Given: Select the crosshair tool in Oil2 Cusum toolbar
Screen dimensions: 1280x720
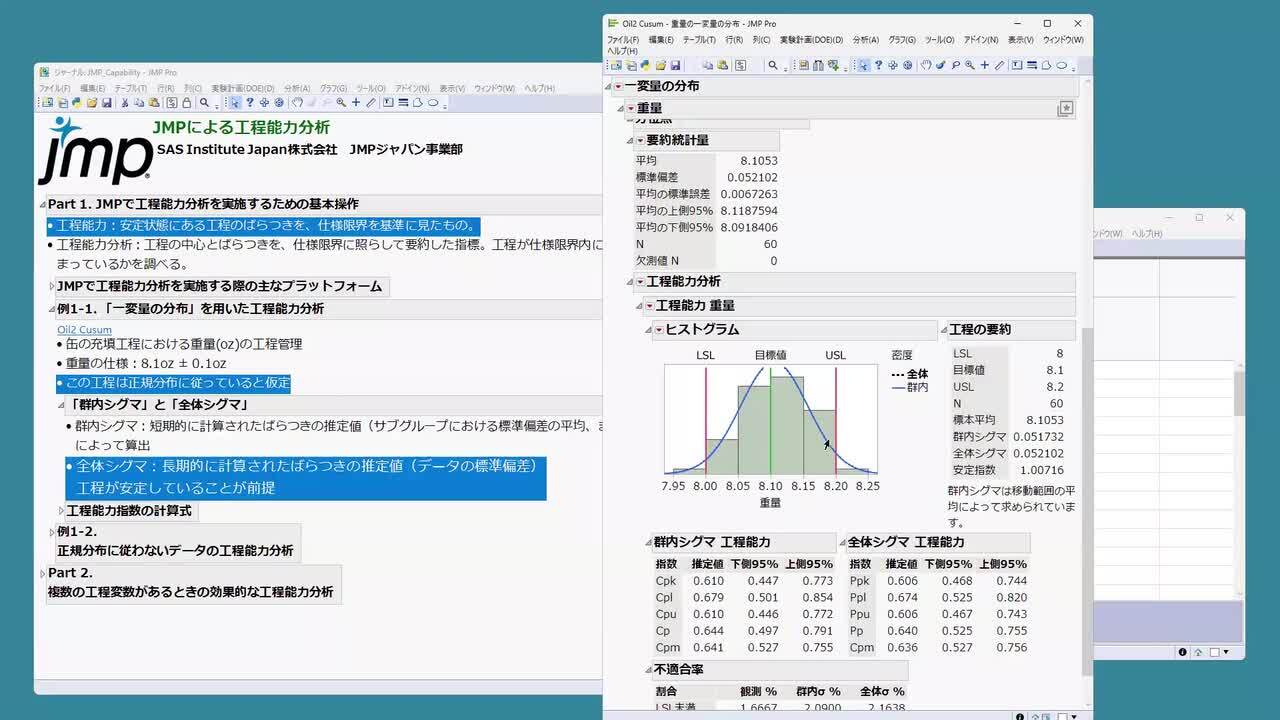Looking at the screenshot, I should pyautogui.click(x=985, y=65).
